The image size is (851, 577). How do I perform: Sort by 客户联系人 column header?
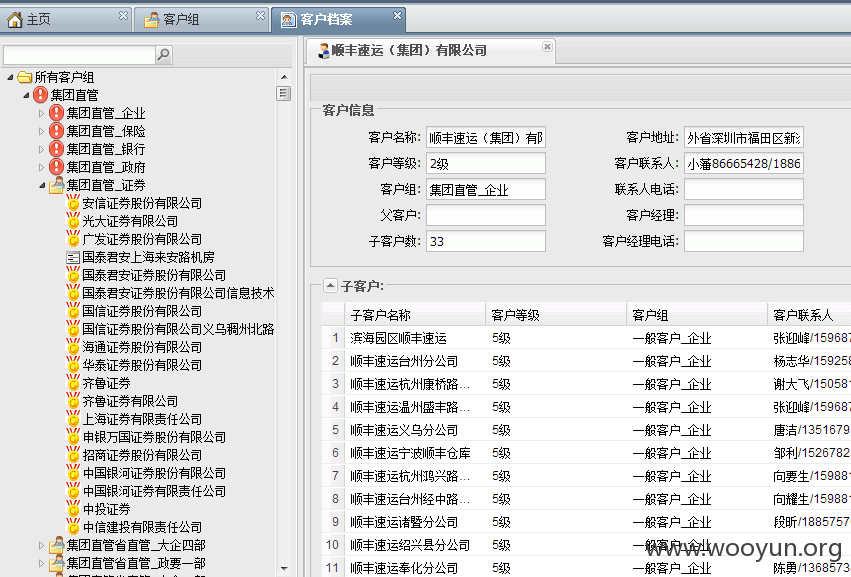coord(809,315)
